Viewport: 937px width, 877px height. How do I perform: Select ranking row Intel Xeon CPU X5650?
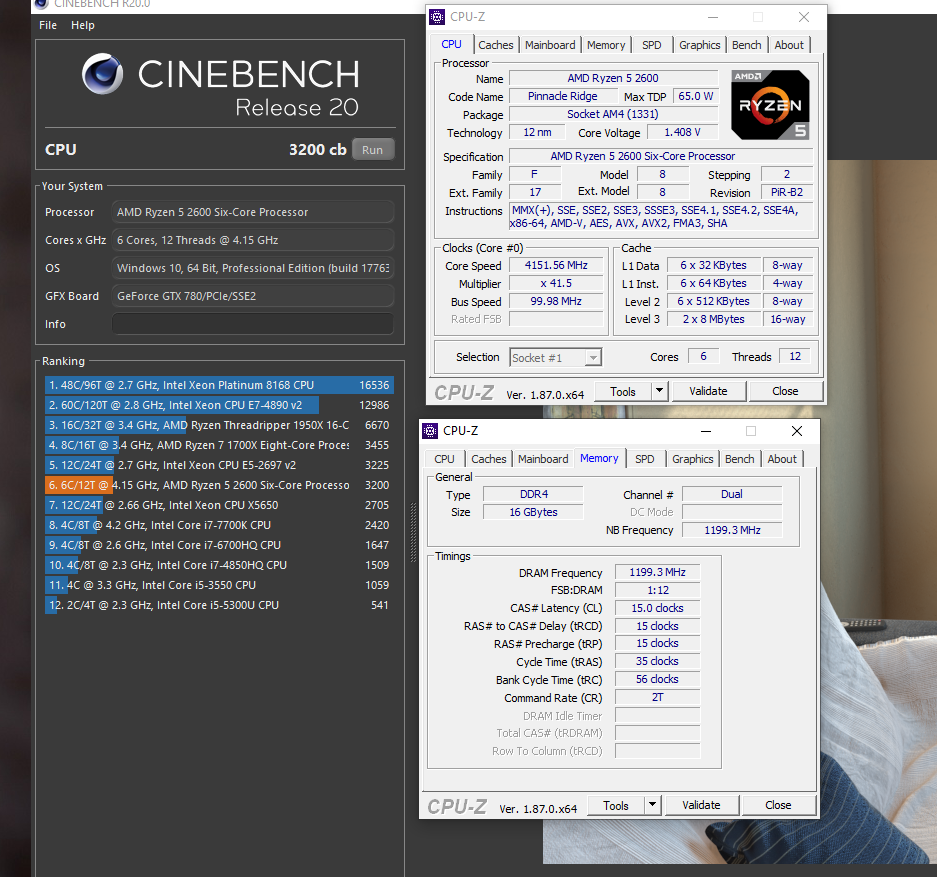click(x=219, y=505)
